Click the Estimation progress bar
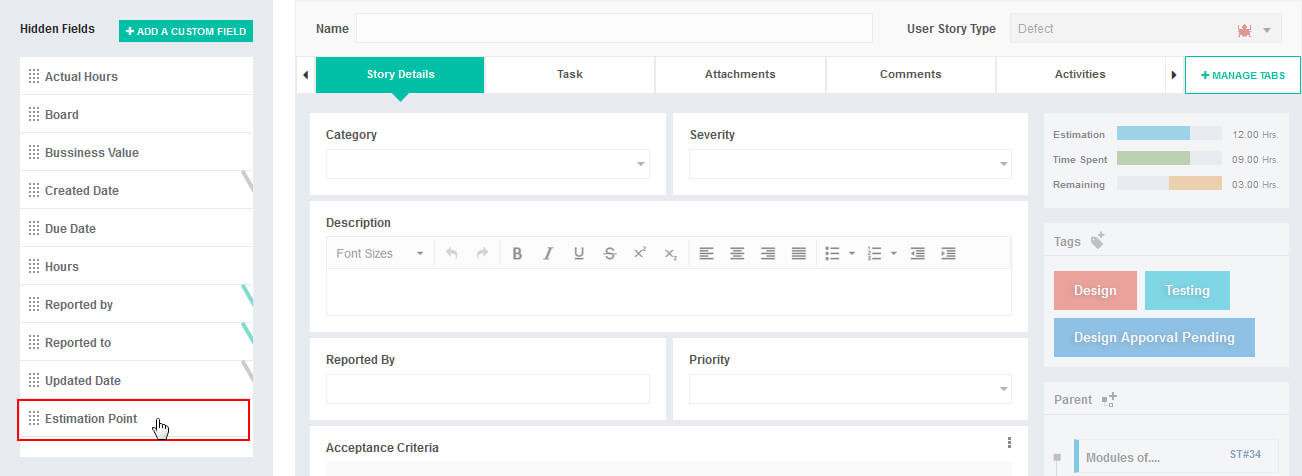 click(x=1168, y=134)
